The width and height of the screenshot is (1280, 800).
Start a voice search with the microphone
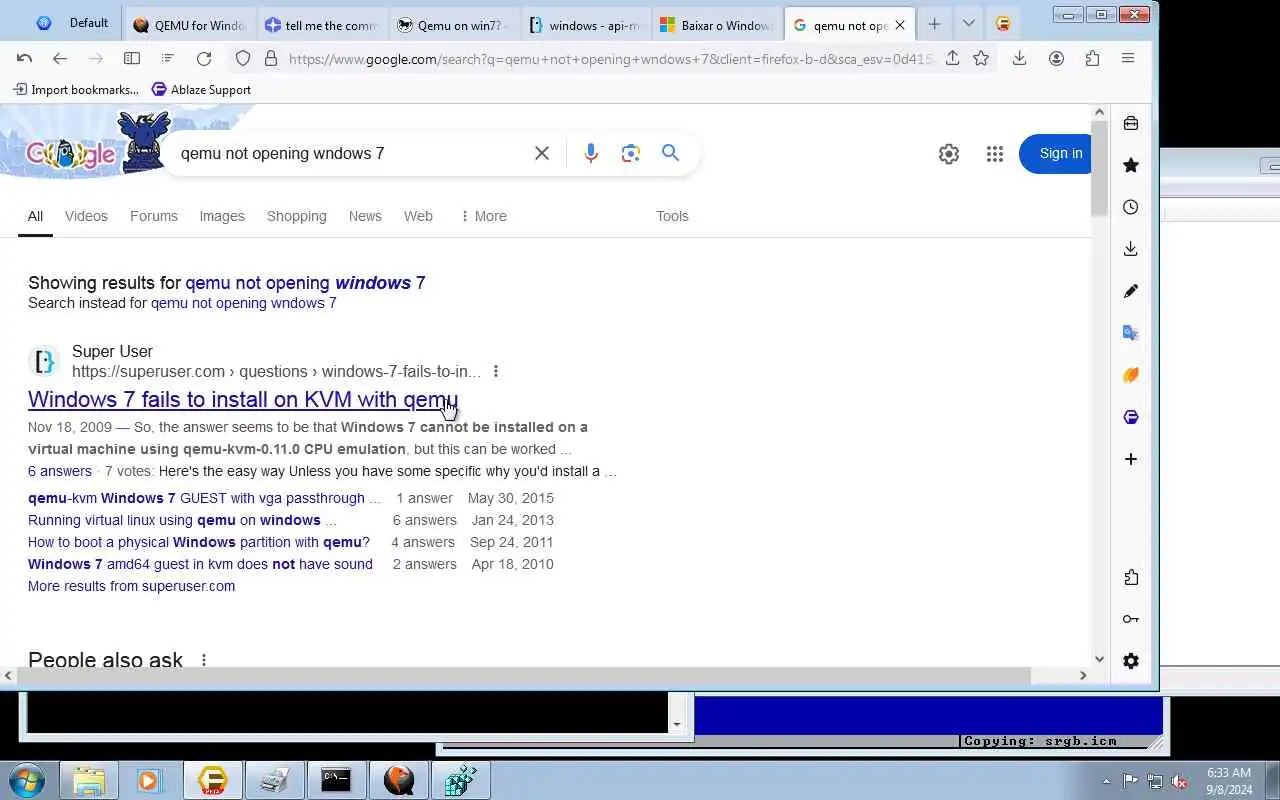(x=591, y=153)
